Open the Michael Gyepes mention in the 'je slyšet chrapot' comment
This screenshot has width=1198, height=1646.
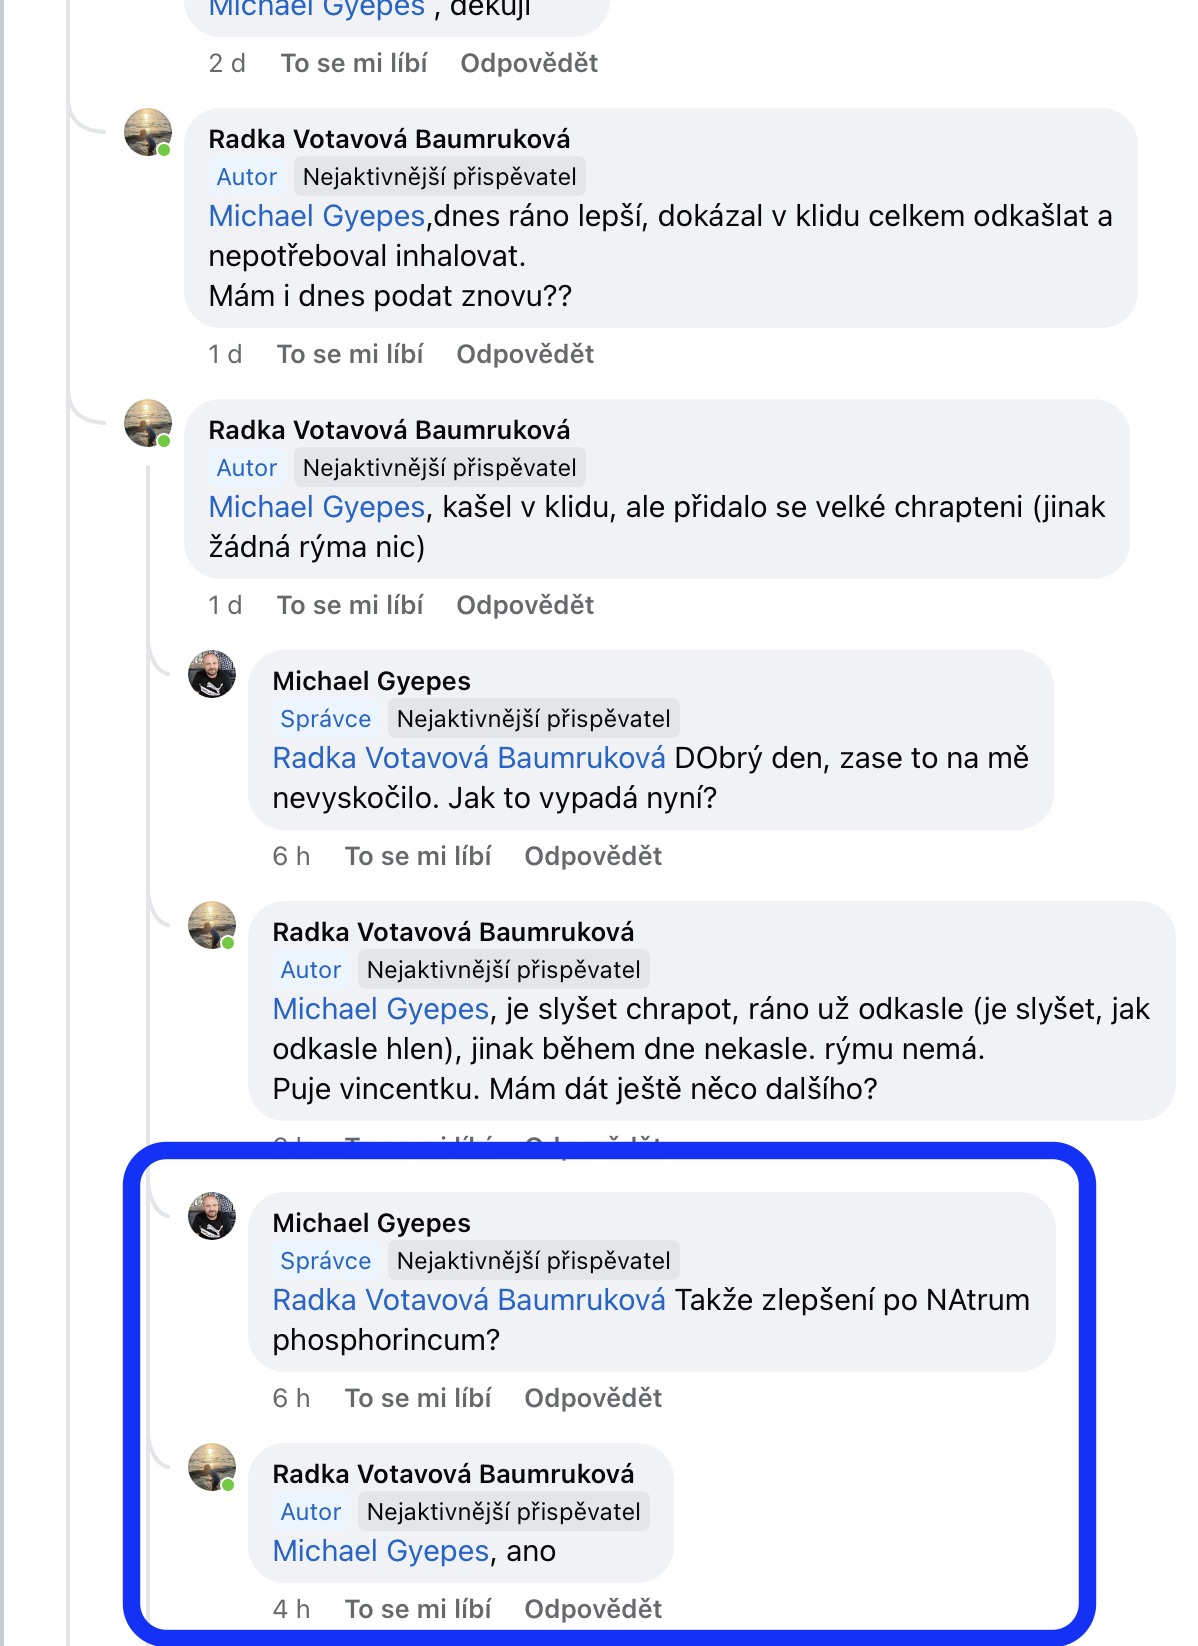point(381,1009)
